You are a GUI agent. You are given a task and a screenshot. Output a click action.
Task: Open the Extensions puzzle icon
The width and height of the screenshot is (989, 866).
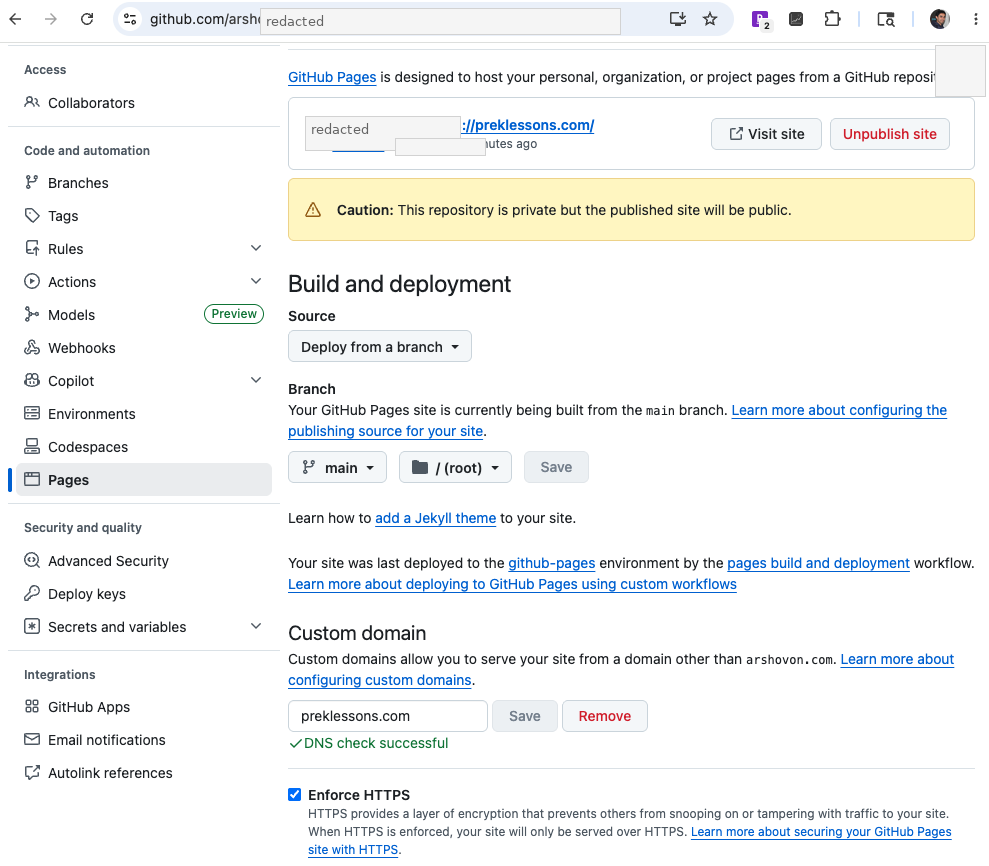(832, 19)
